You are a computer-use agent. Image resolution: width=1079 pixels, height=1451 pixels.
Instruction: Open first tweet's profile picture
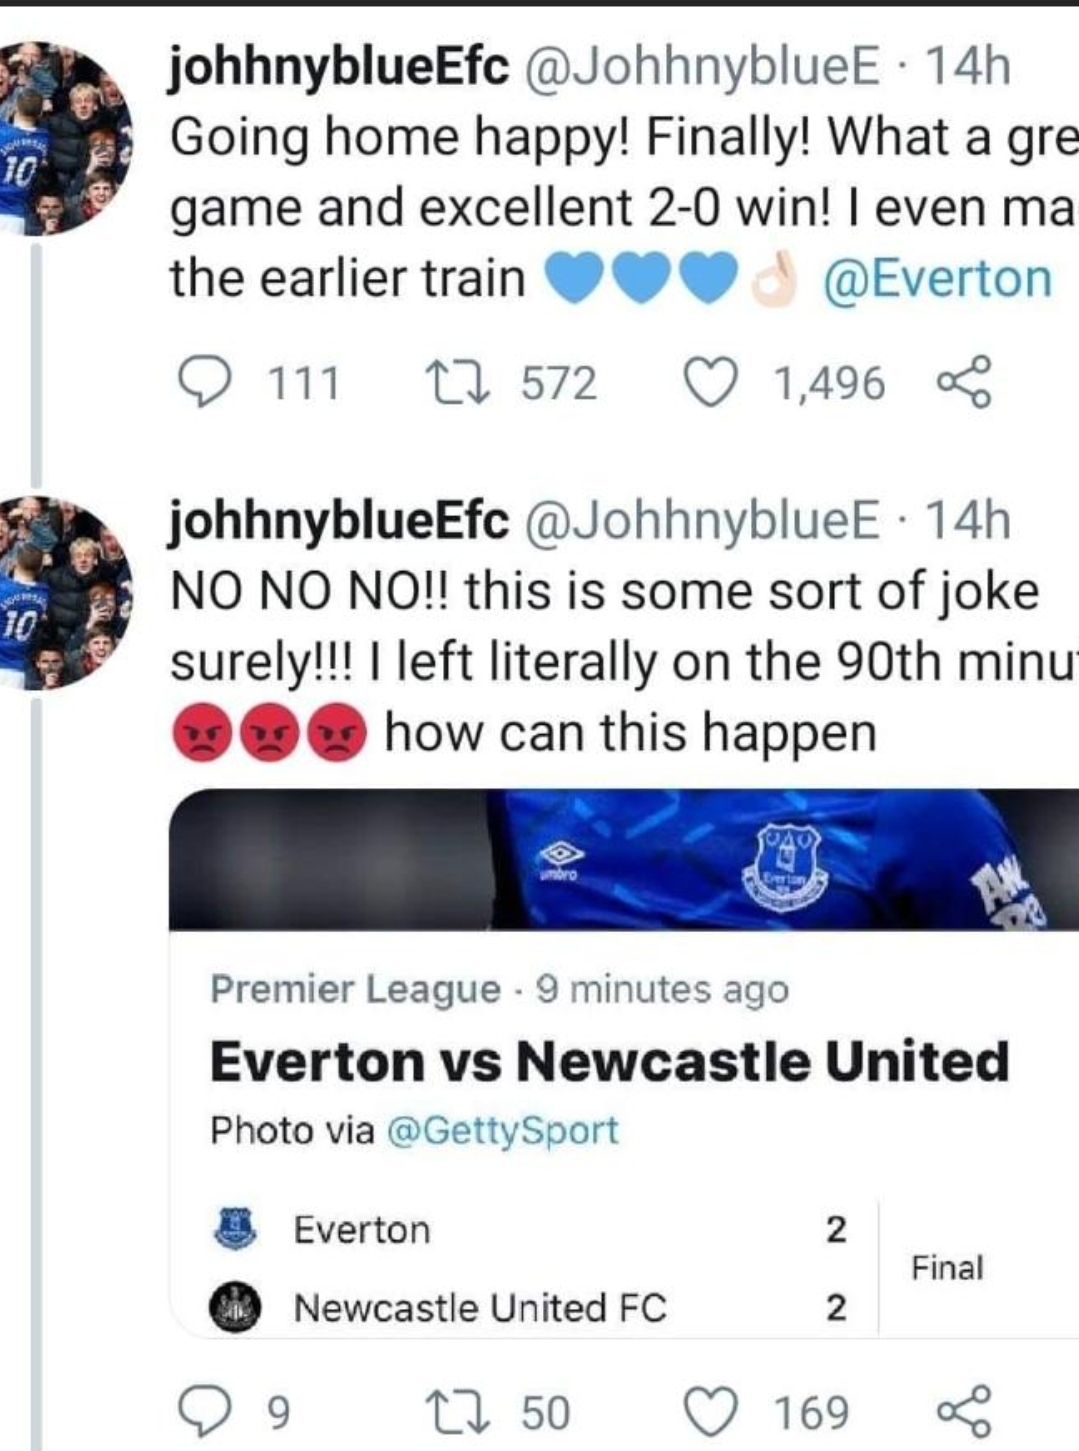coord(65,139)
